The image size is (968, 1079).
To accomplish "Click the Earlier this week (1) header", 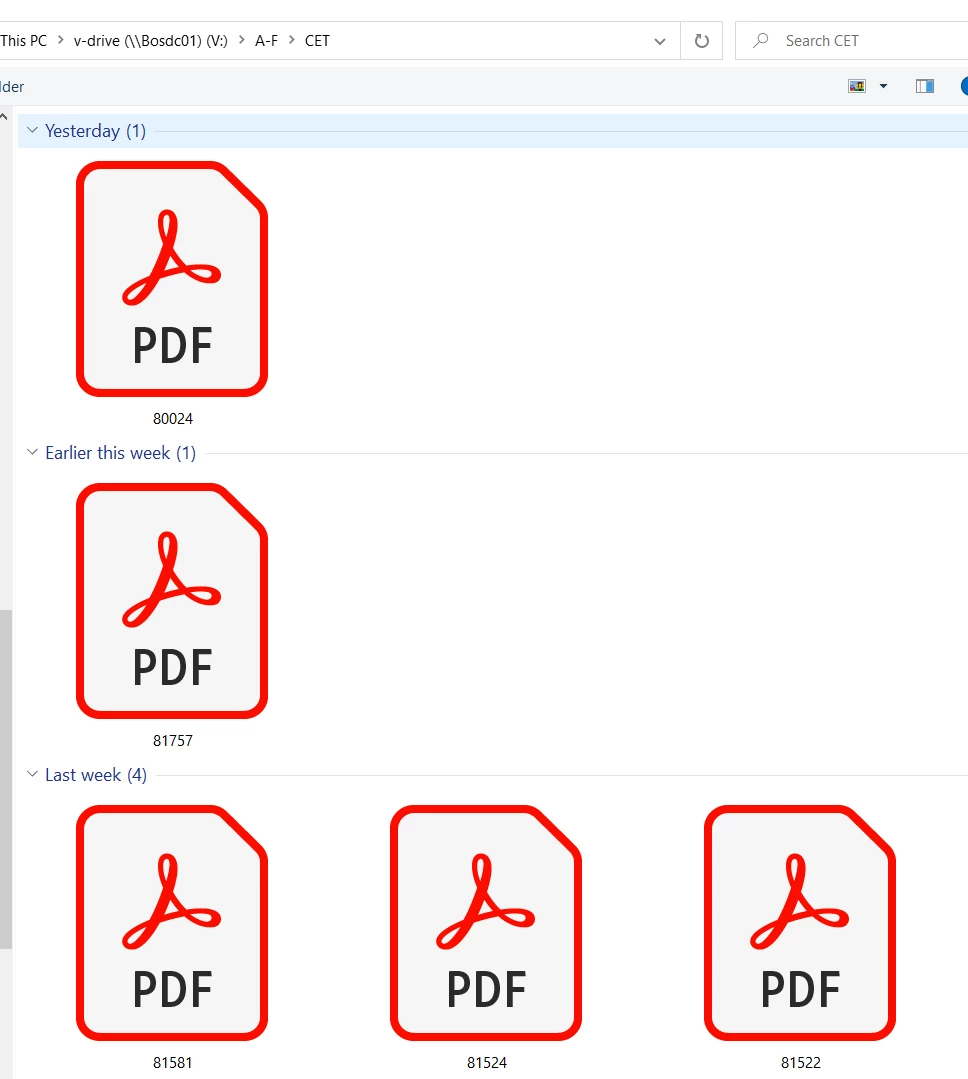I will click(120, 453).
